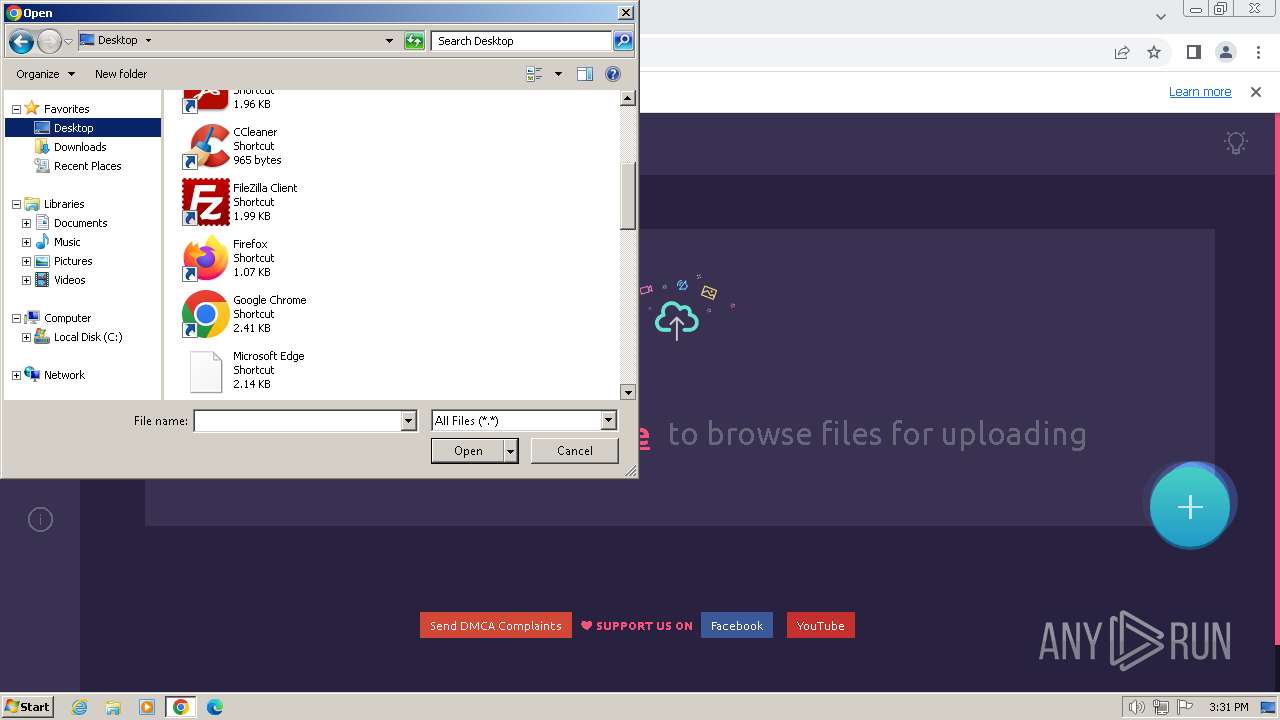Click Send DMCA Complaints button
This screenshot has width=1280, height=720.
click(496, 625)
